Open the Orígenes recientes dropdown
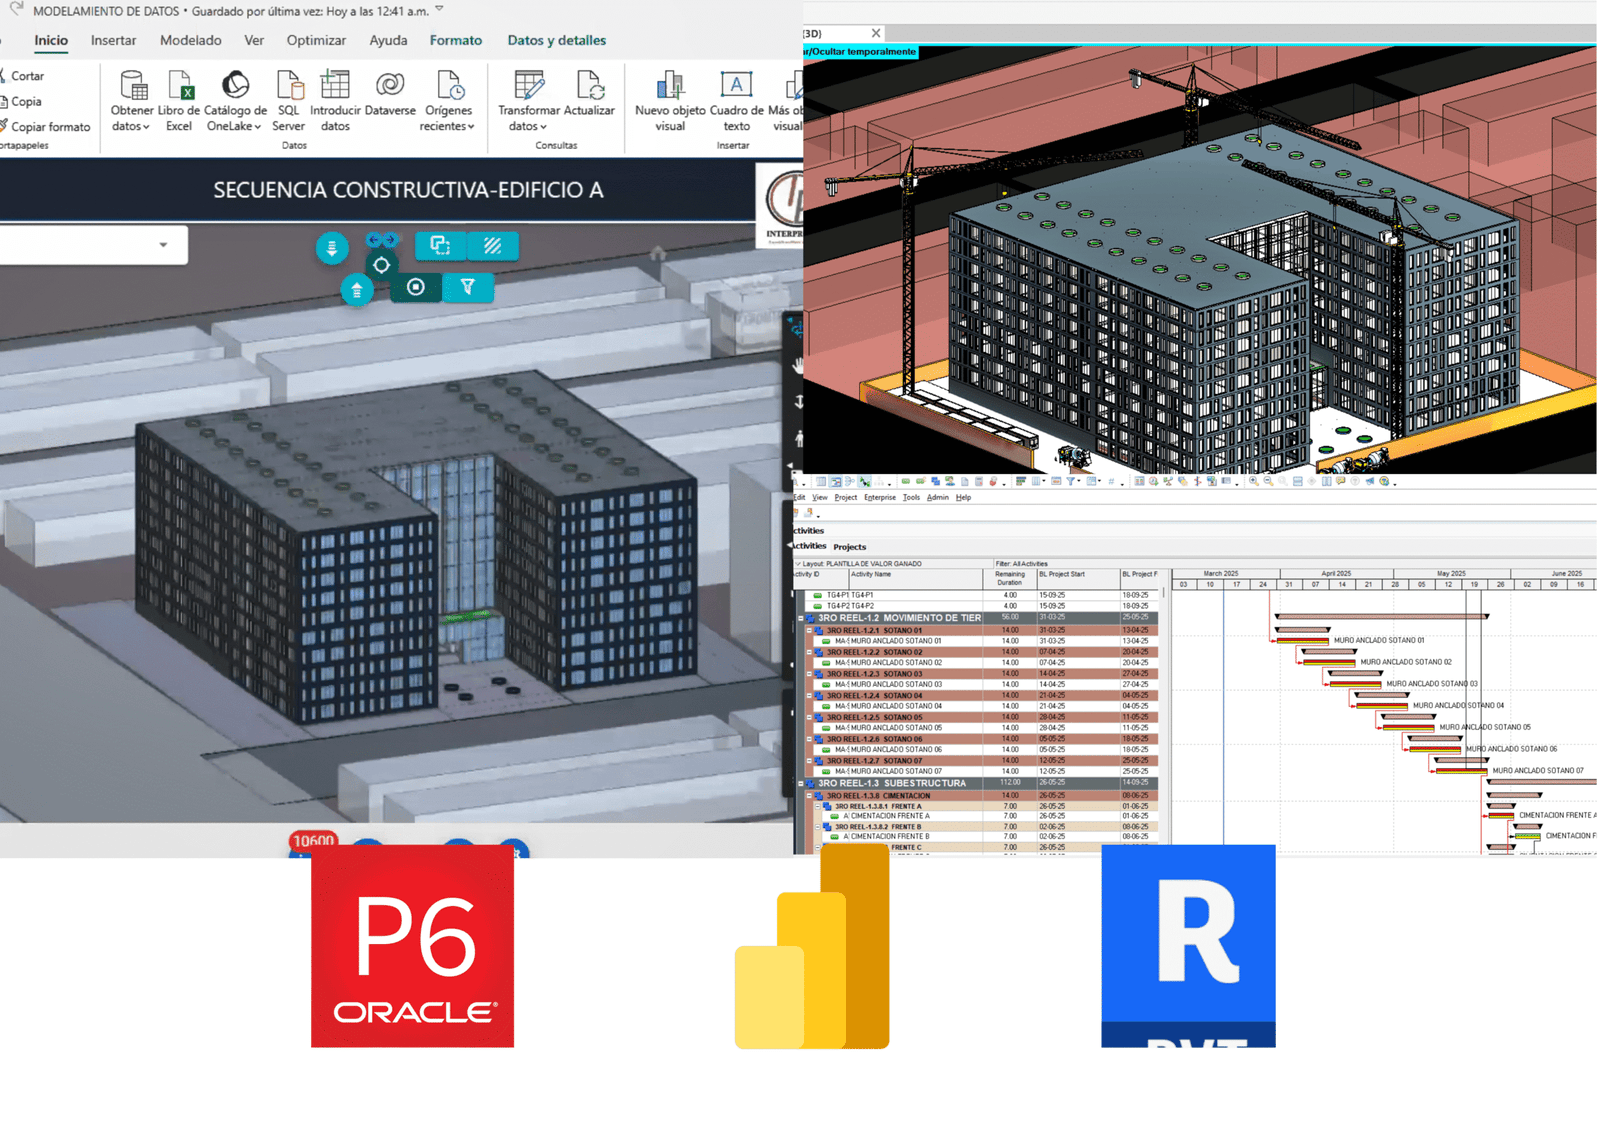This screenshot has height=1126, width=1600. (x=448, y=100)
